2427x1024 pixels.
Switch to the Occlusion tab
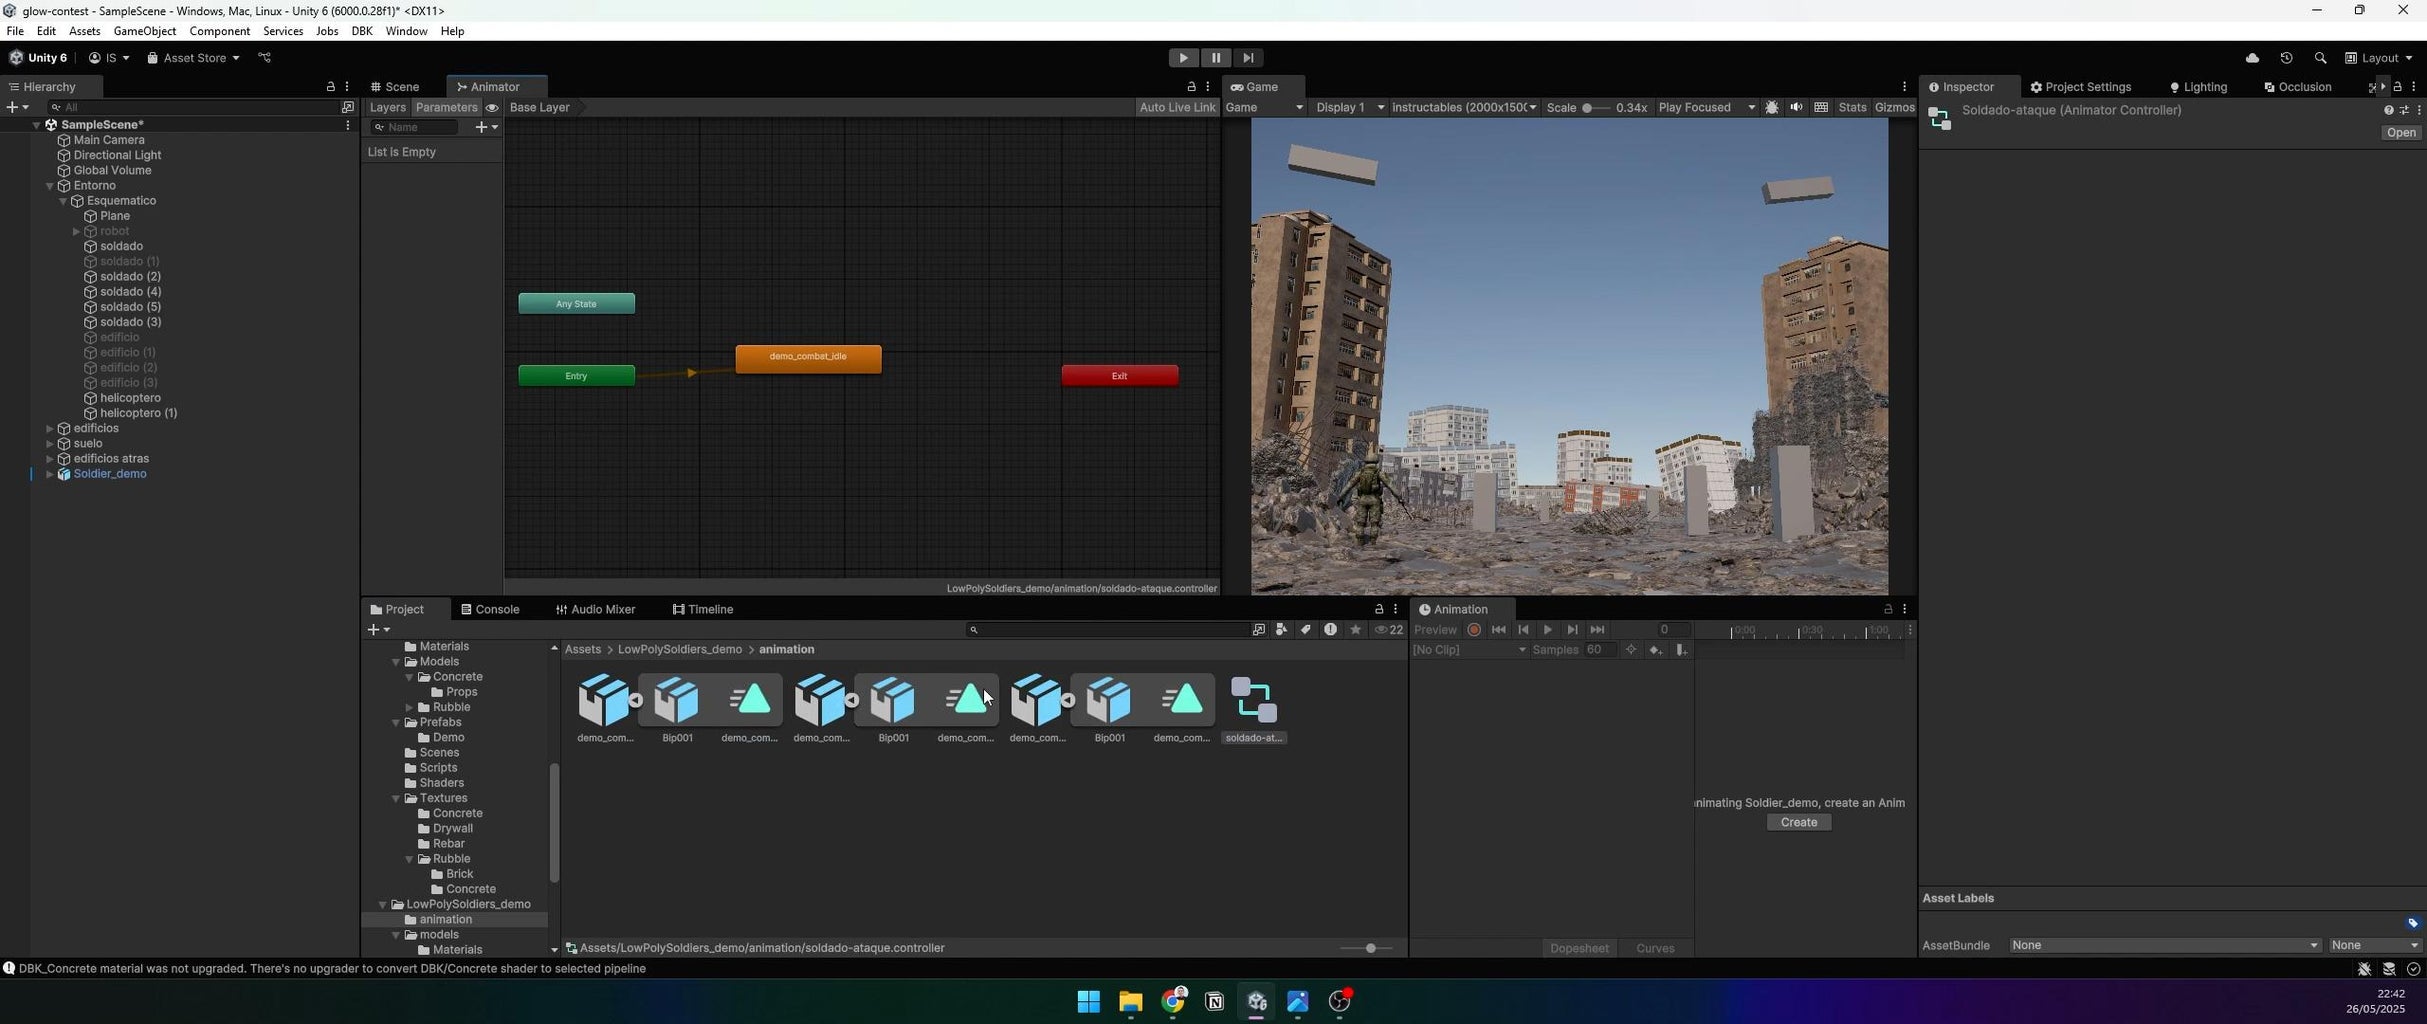(x=2298, y=87)
